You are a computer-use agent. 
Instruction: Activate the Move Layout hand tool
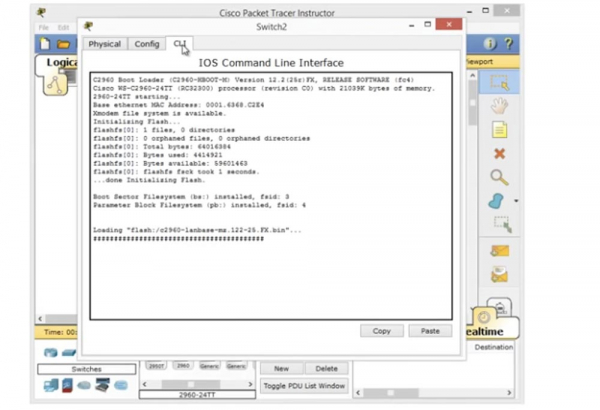pos(500,105)
